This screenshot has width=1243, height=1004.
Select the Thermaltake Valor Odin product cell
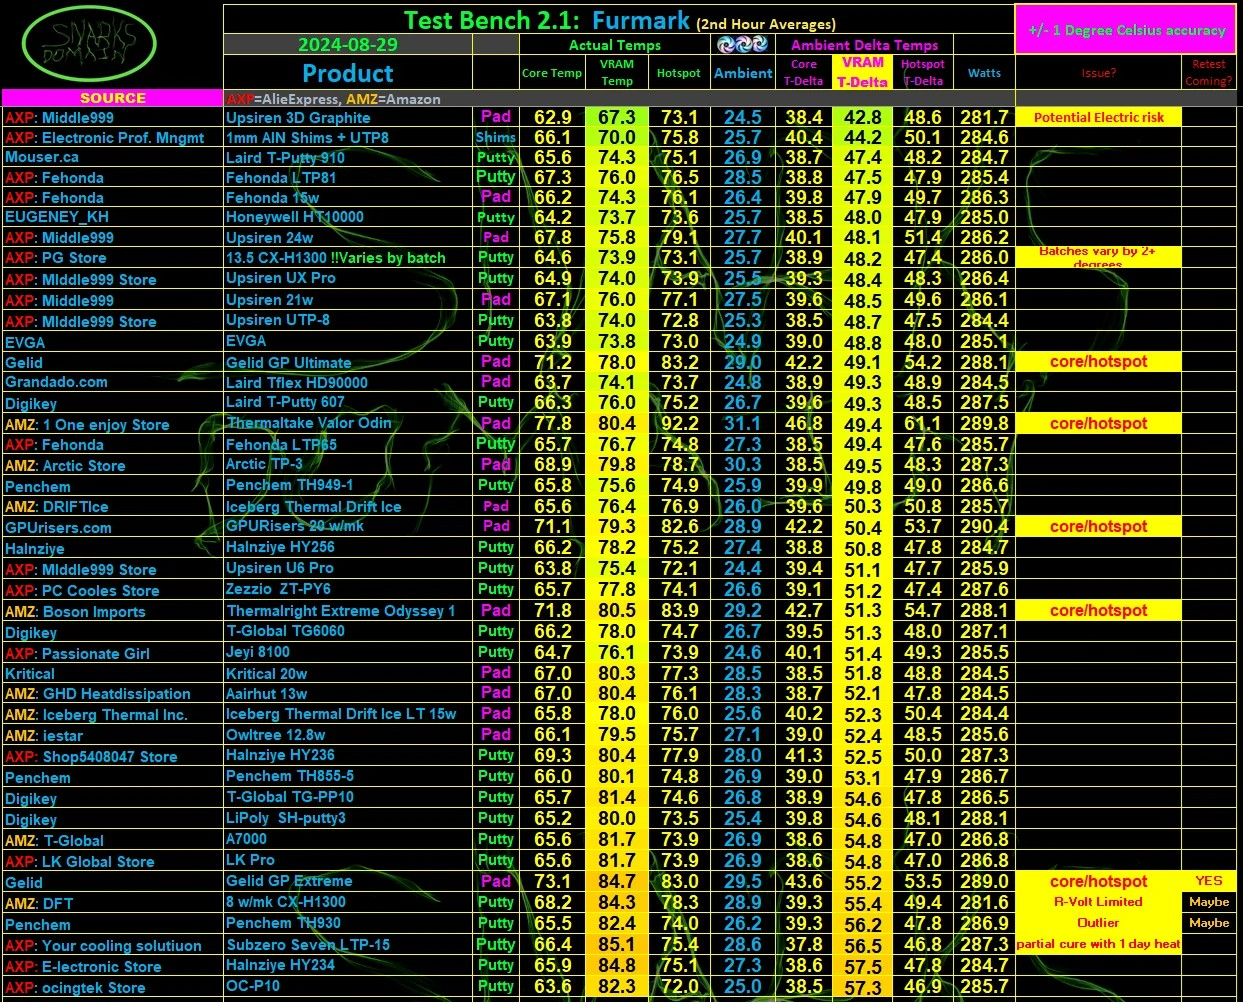(x=348, y=423)
